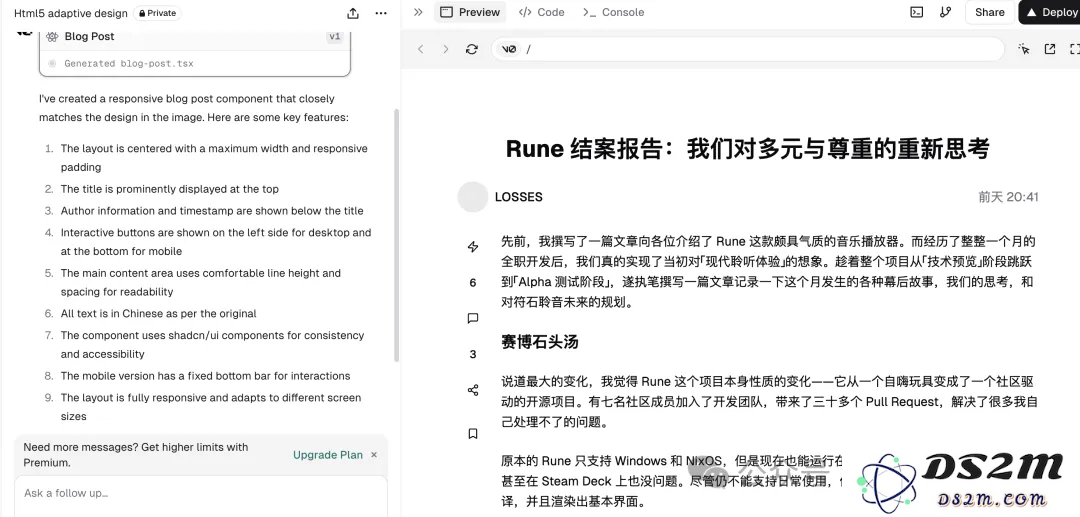Click the preview URL address bar
1080x517 pixels.
tap(747, 49)
